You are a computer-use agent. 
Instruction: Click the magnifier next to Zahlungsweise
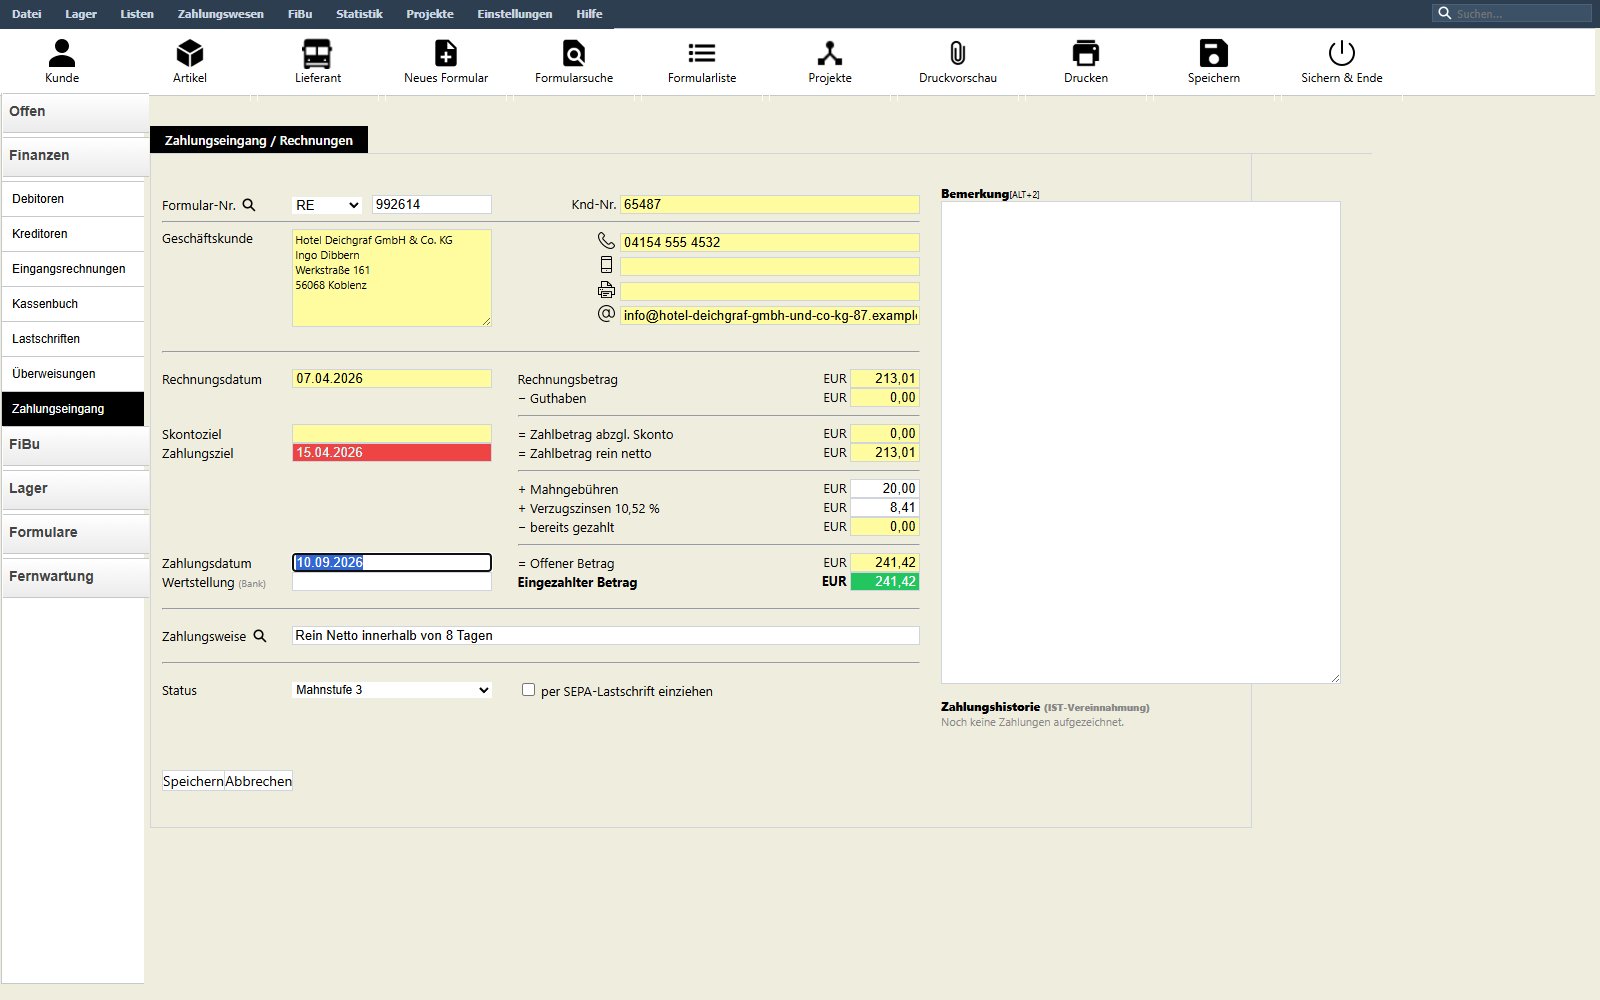[260, 636]
